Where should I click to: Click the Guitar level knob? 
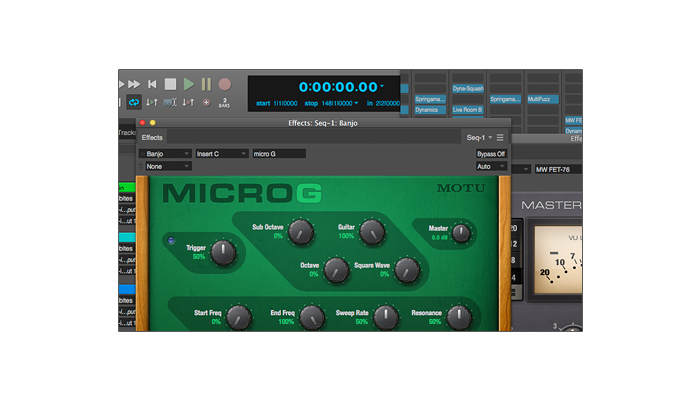tap(372, 232)
